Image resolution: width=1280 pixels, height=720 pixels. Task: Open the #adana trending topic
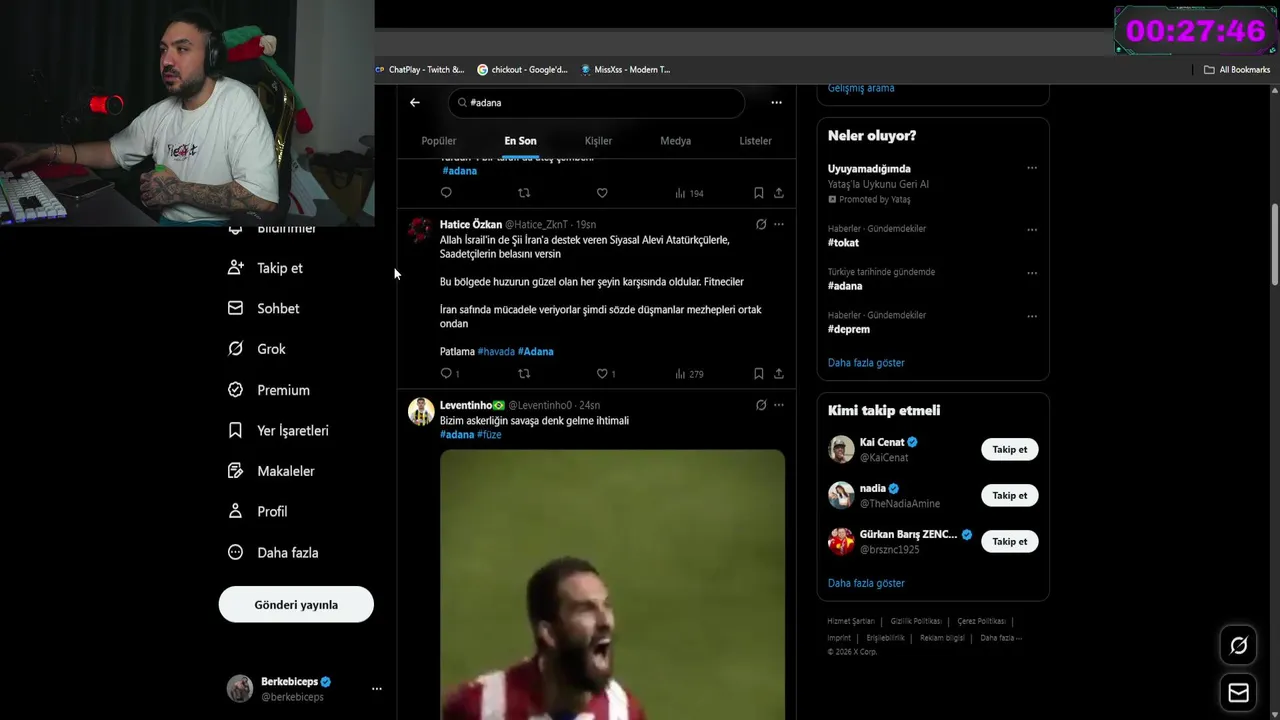tap(845, 286)
